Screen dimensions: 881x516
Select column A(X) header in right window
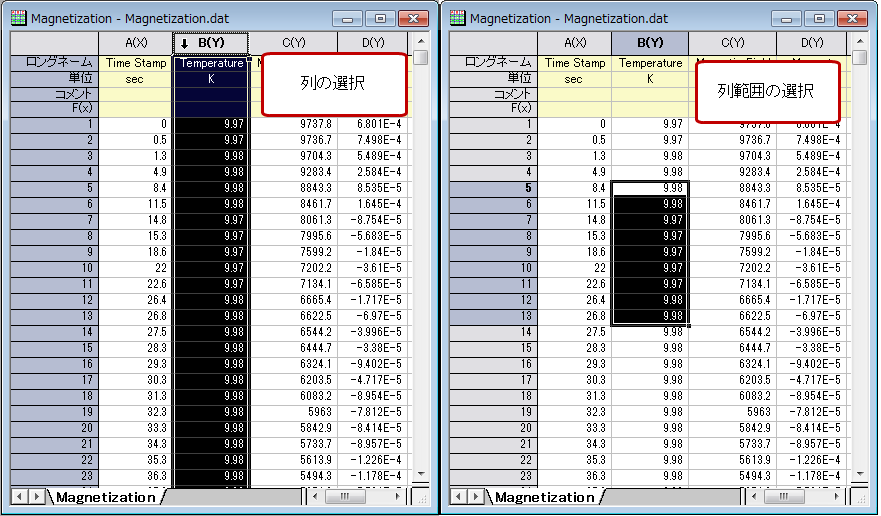[574, 43]
